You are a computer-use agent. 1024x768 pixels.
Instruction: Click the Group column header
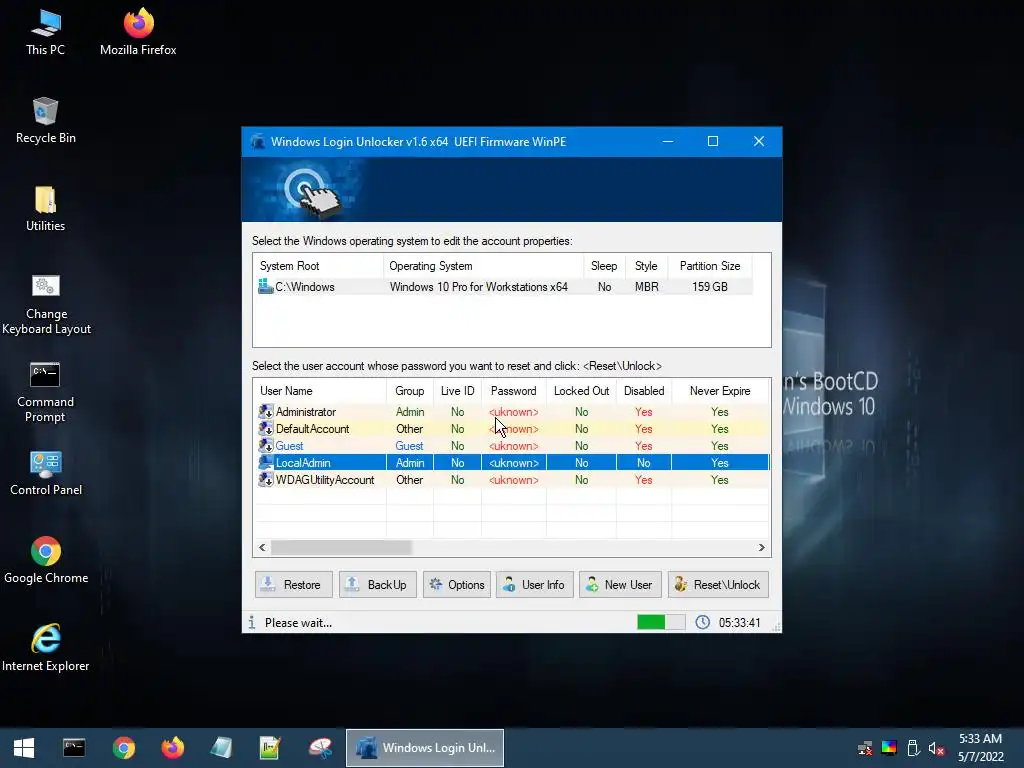click(x=409, y=391)
